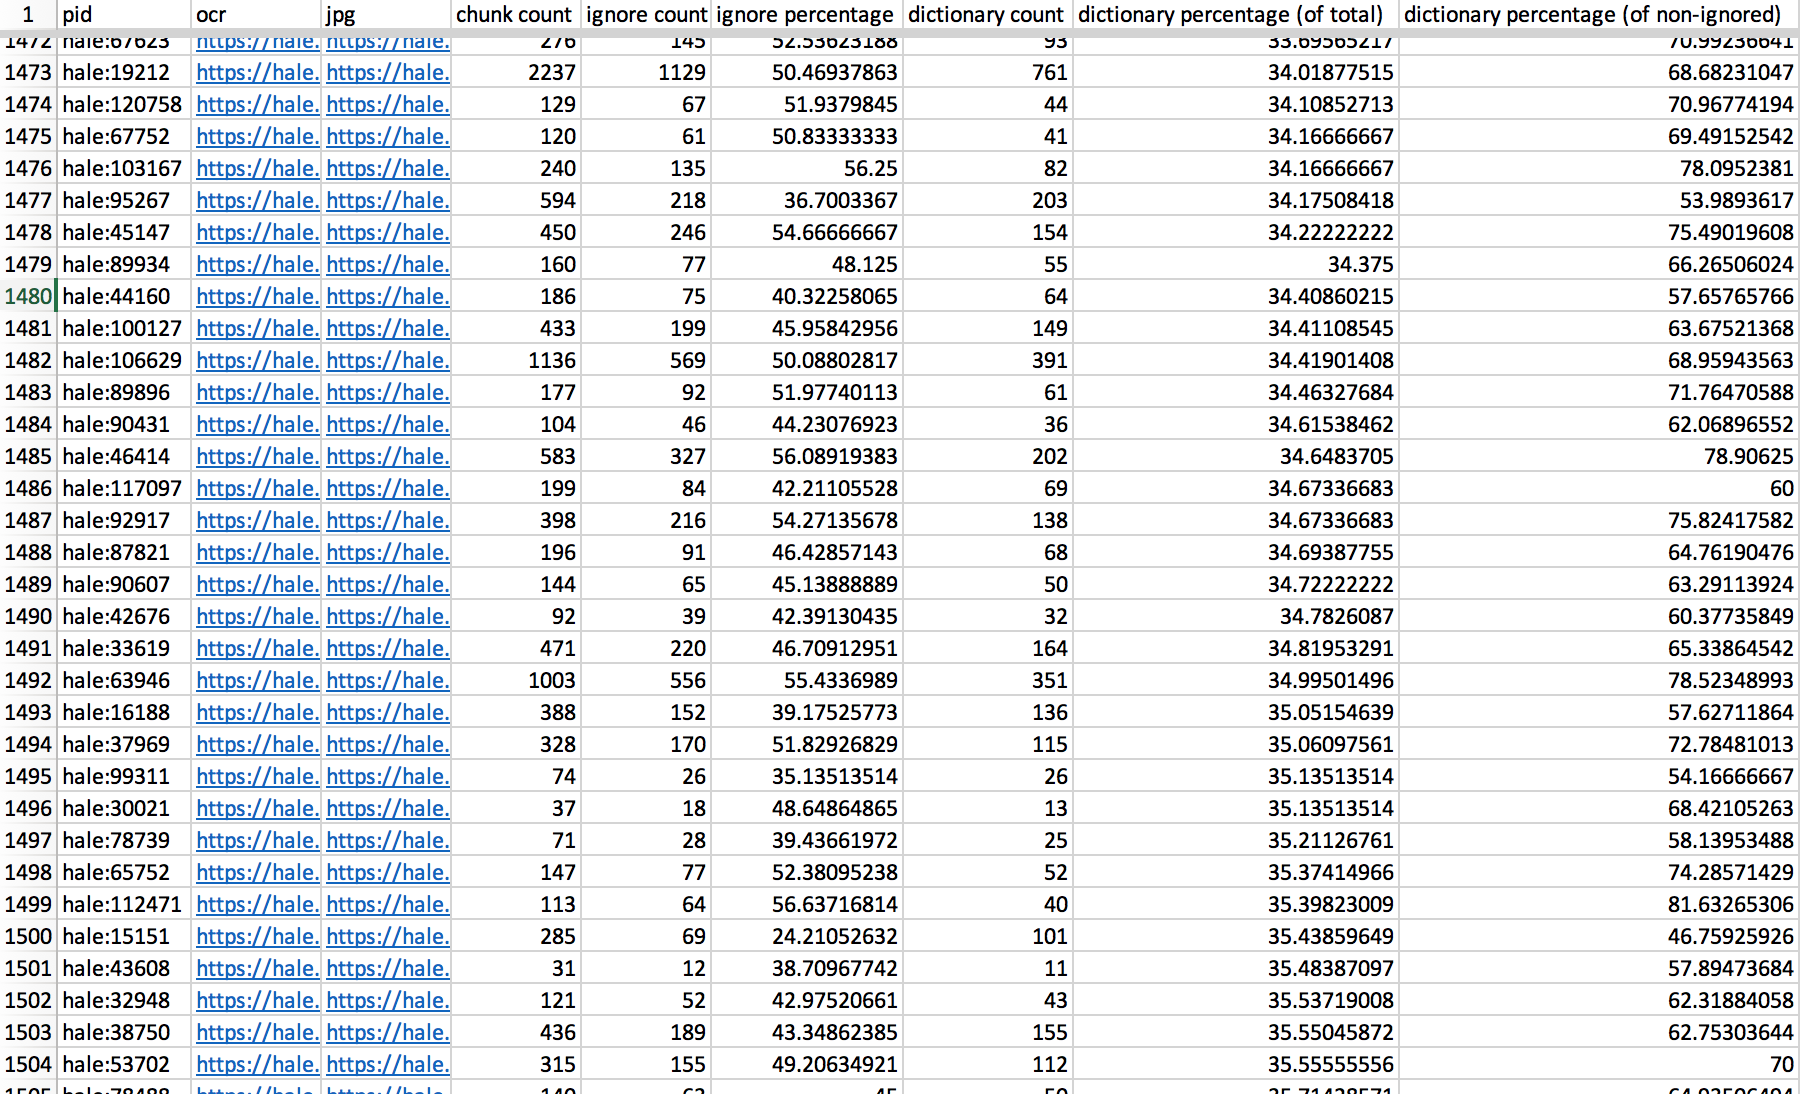
Task: Click cell hale:38750
Action: [x=124, y=1032]
